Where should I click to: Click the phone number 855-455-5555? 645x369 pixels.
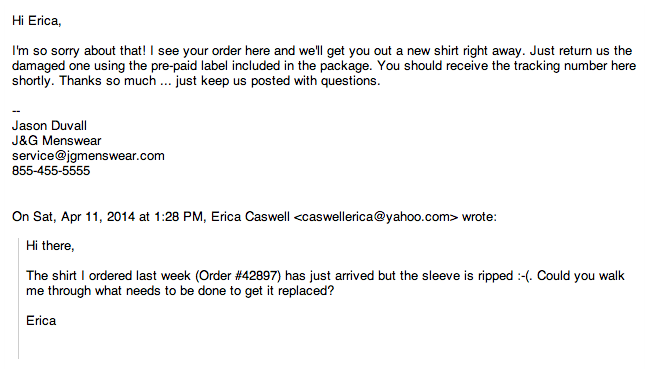(51, 171)
